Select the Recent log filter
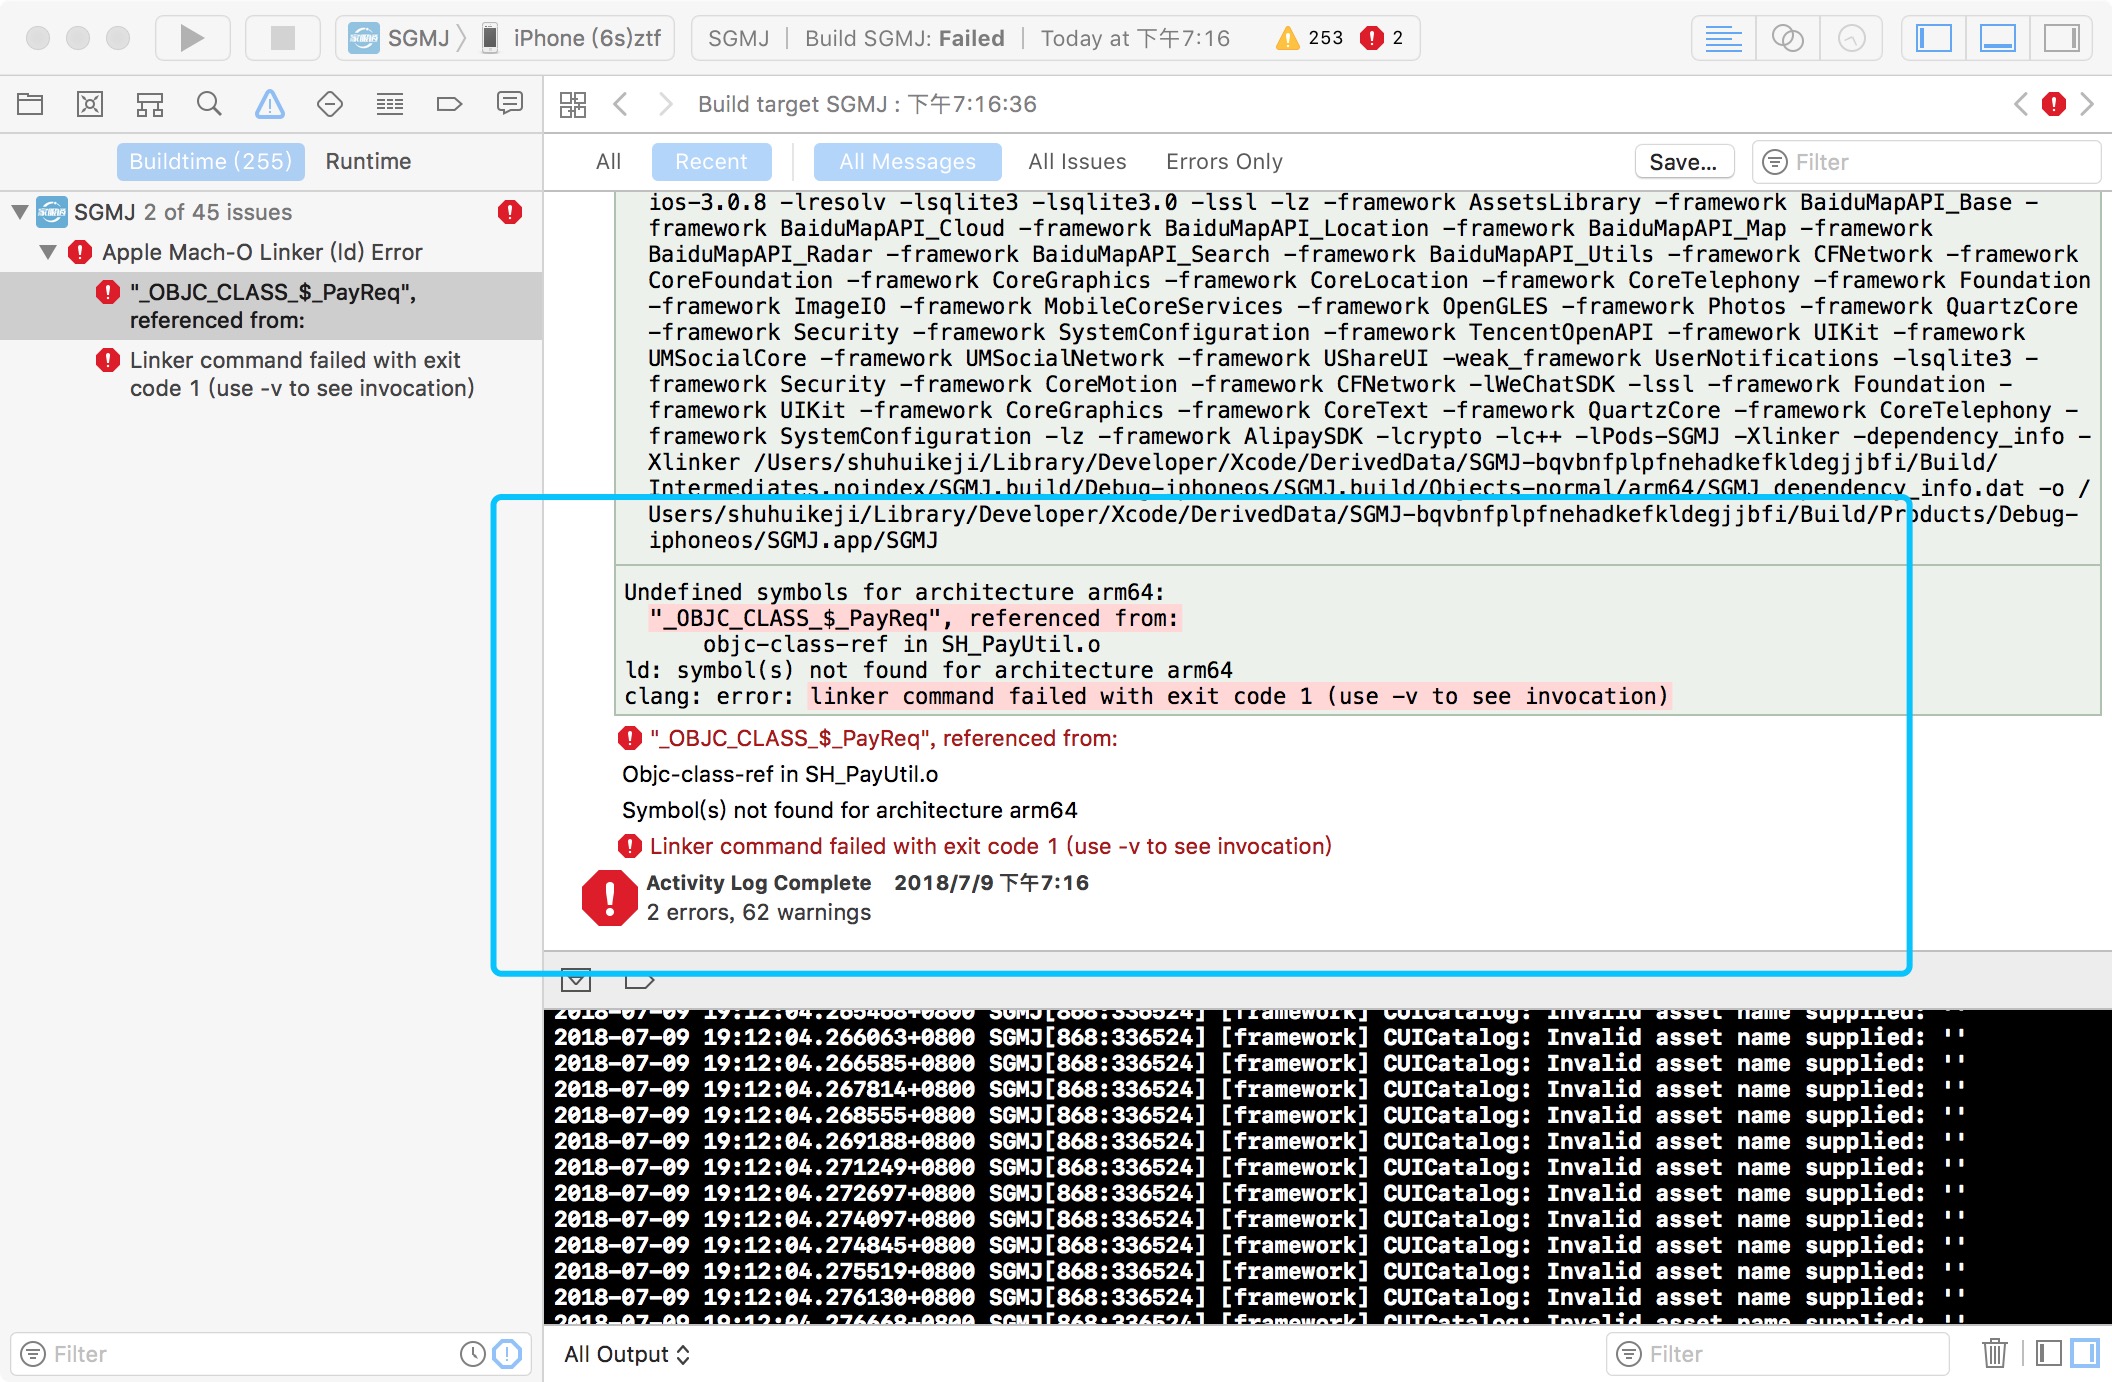2112x1382 pixels. (711, 161)
